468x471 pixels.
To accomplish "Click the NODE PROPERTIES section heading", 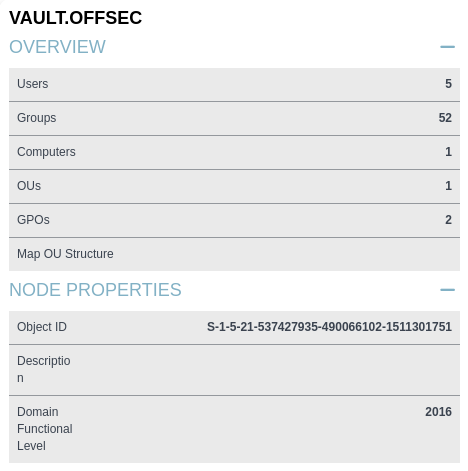I will tap(95, 290).
